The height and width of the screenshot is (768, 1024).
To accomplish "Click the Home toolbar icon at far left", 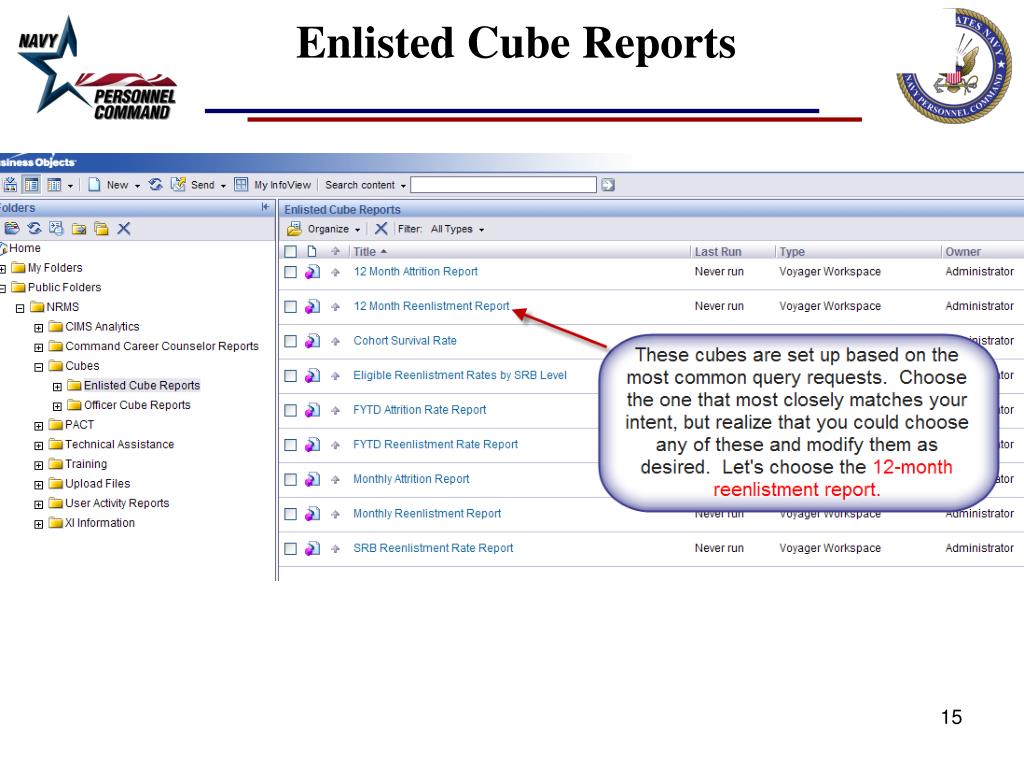I will [x=10, y=185].
